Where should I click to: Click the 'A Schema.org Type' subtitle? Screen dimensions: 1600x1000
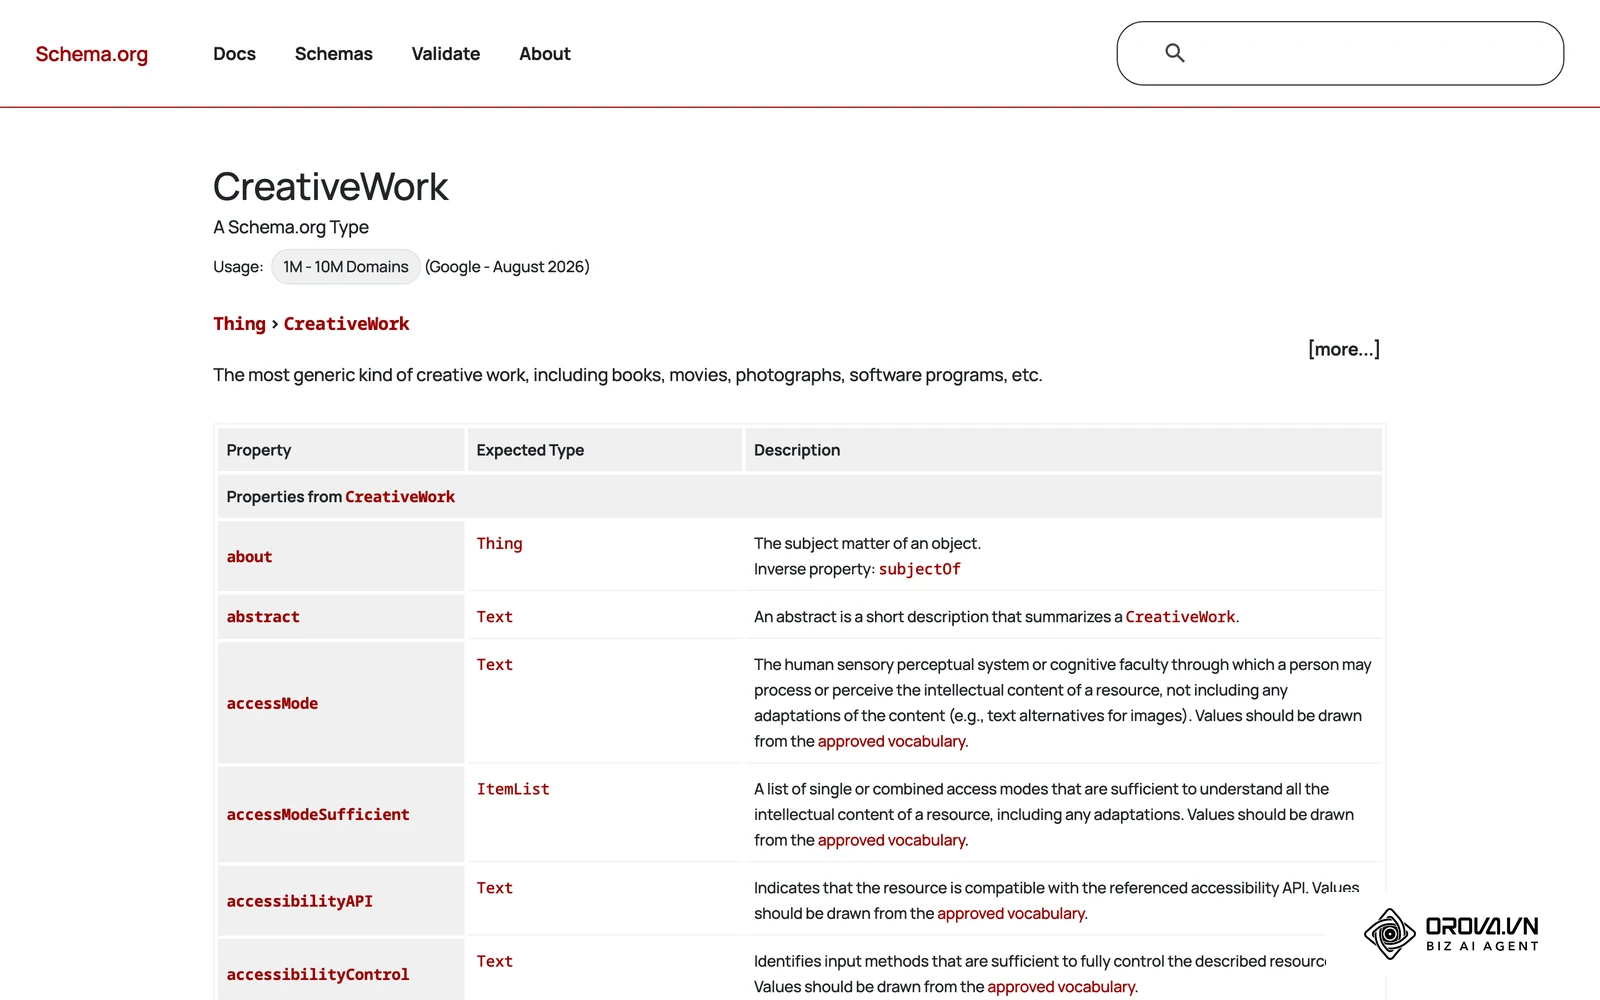click(291, 228)
